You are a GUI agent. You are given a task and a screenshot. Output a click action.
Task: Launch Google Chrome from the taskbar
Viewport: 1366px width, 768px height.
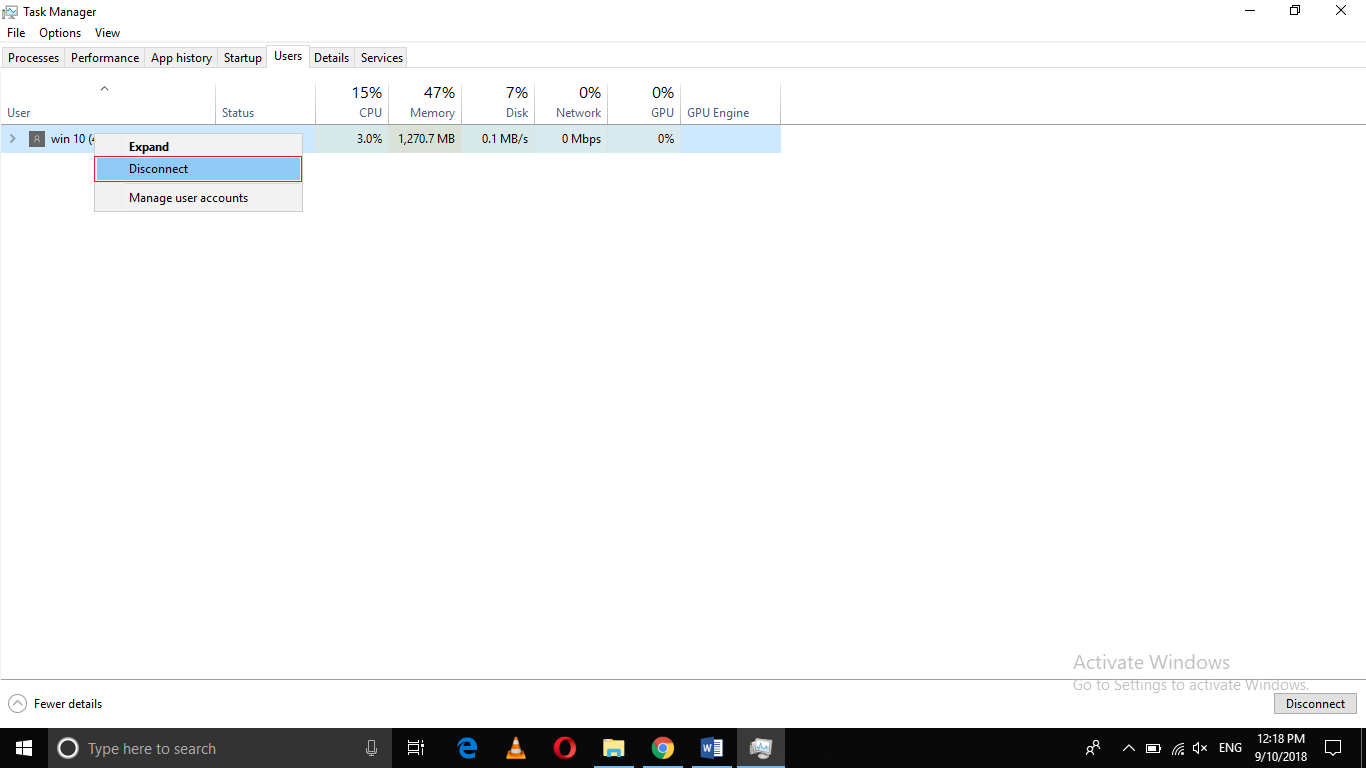(x=663, y=748)
